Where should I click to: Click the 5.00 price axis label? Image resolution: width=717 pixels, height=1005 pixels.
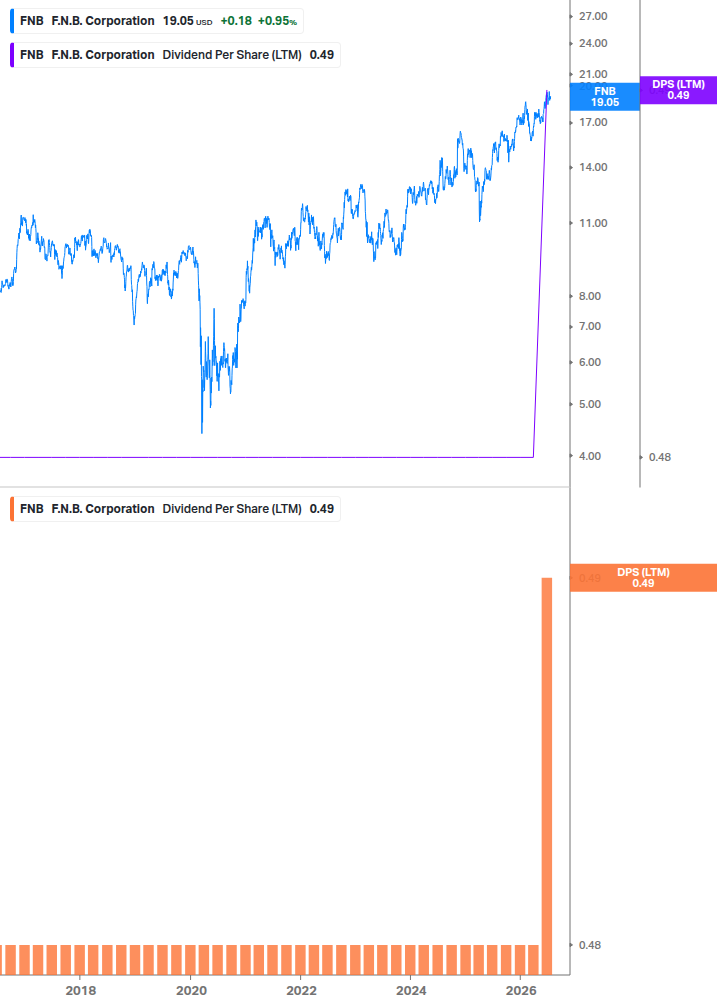[590, 404]
